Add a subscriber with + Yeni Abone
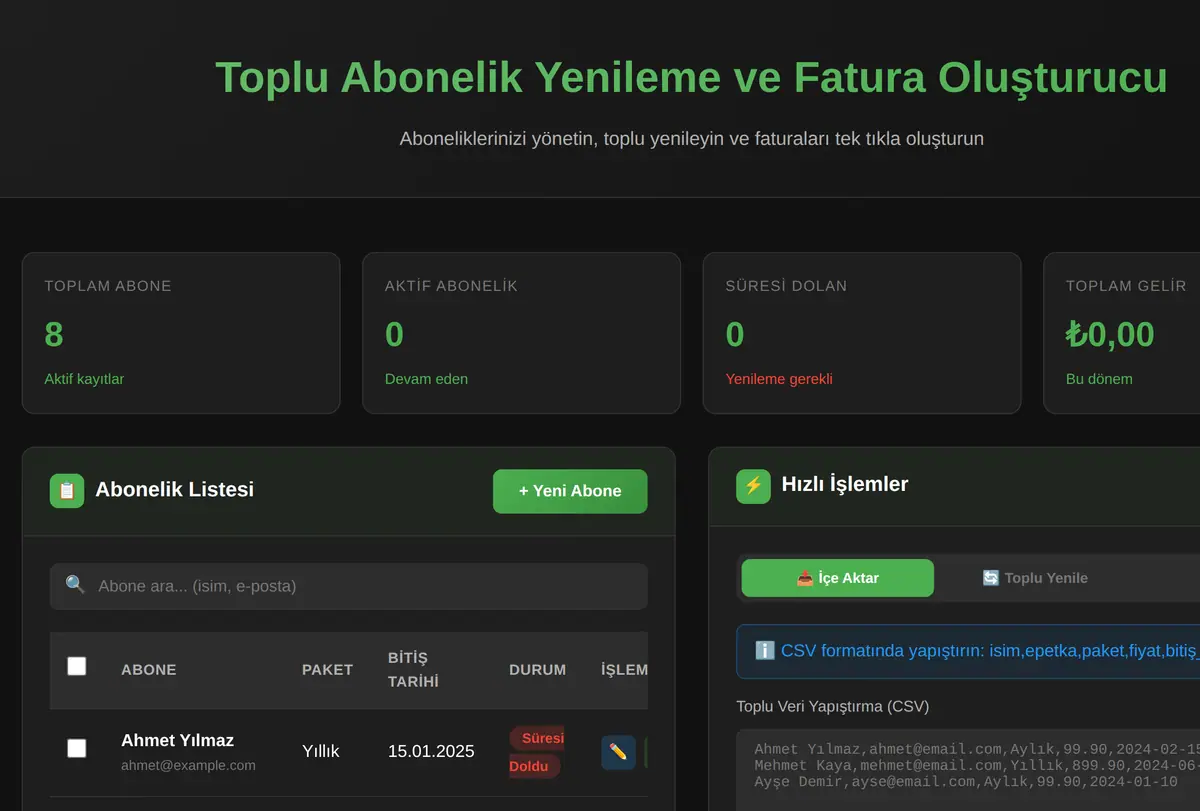The image size is (1200, 811). (570, 491)
